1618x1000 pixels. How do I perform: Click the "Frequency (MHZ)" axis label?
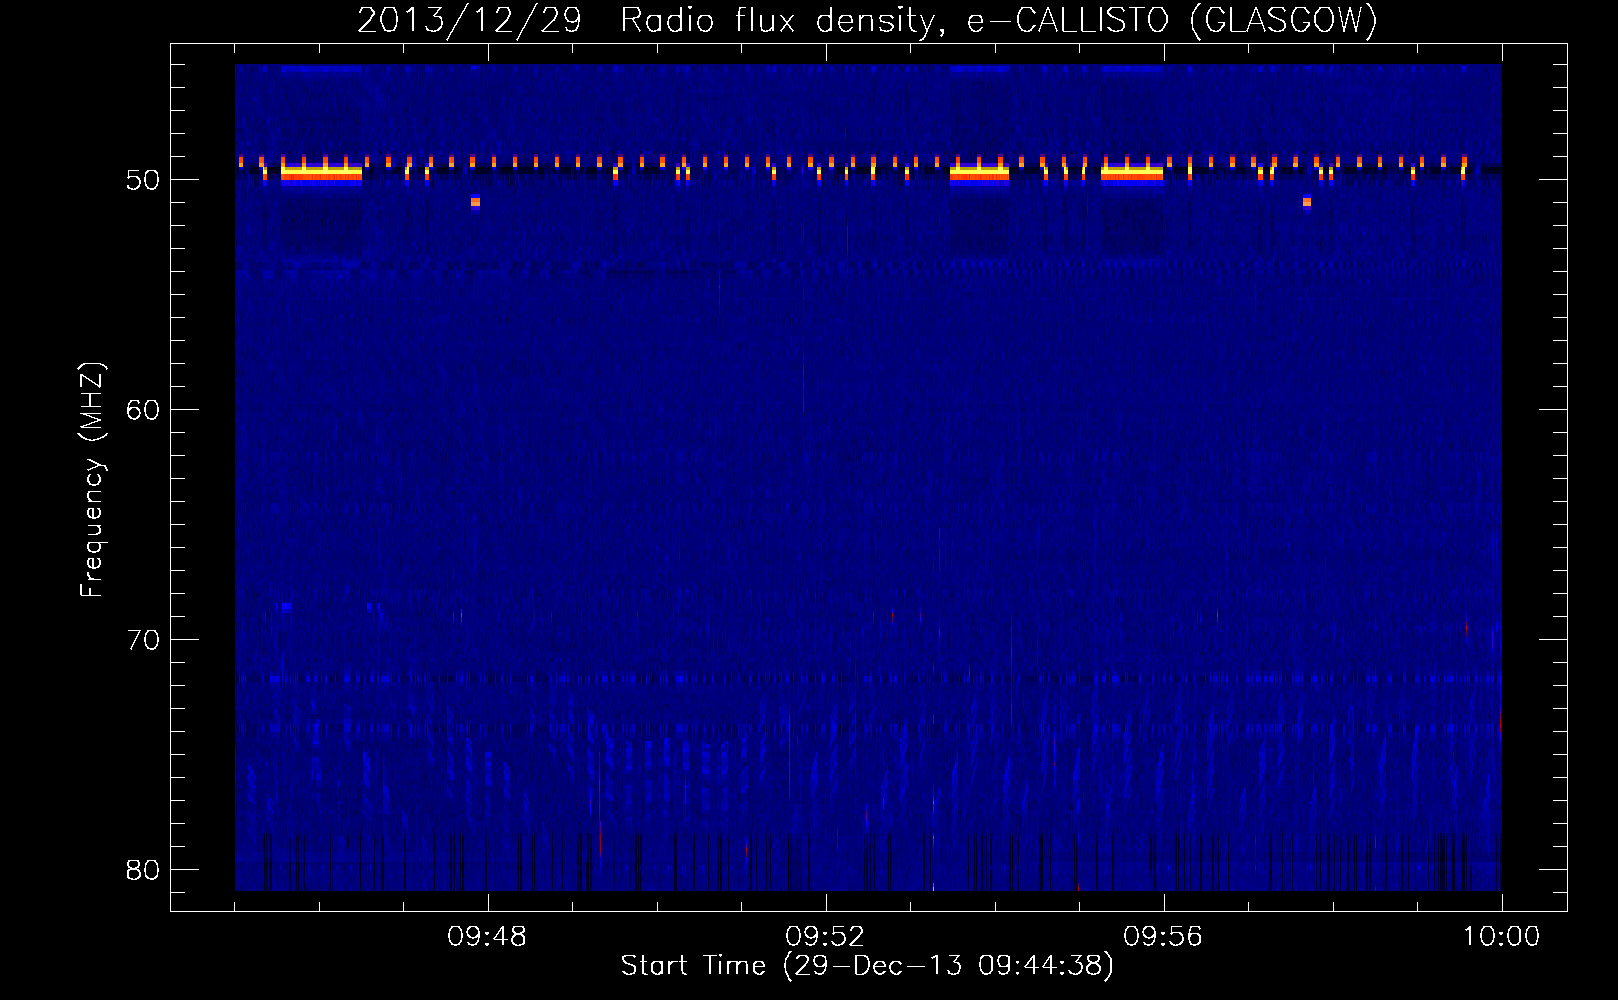[91, 480]
